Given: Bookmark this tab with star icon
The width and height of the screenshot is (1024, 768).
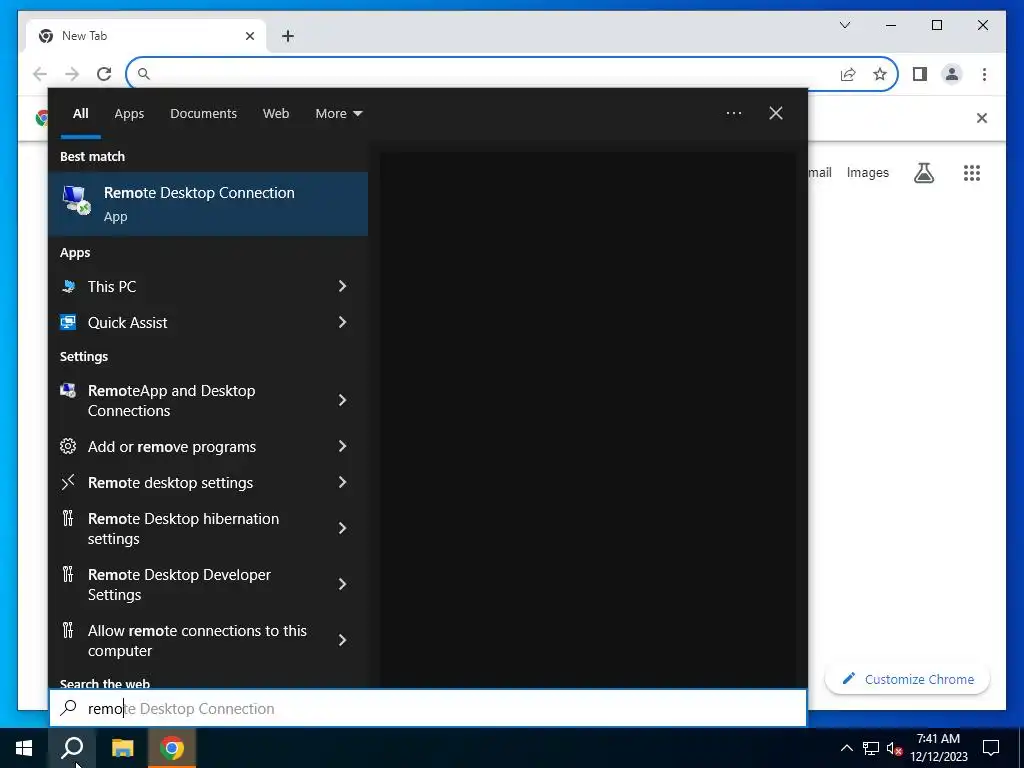Looking at the screenshot, I should [880, 74].
